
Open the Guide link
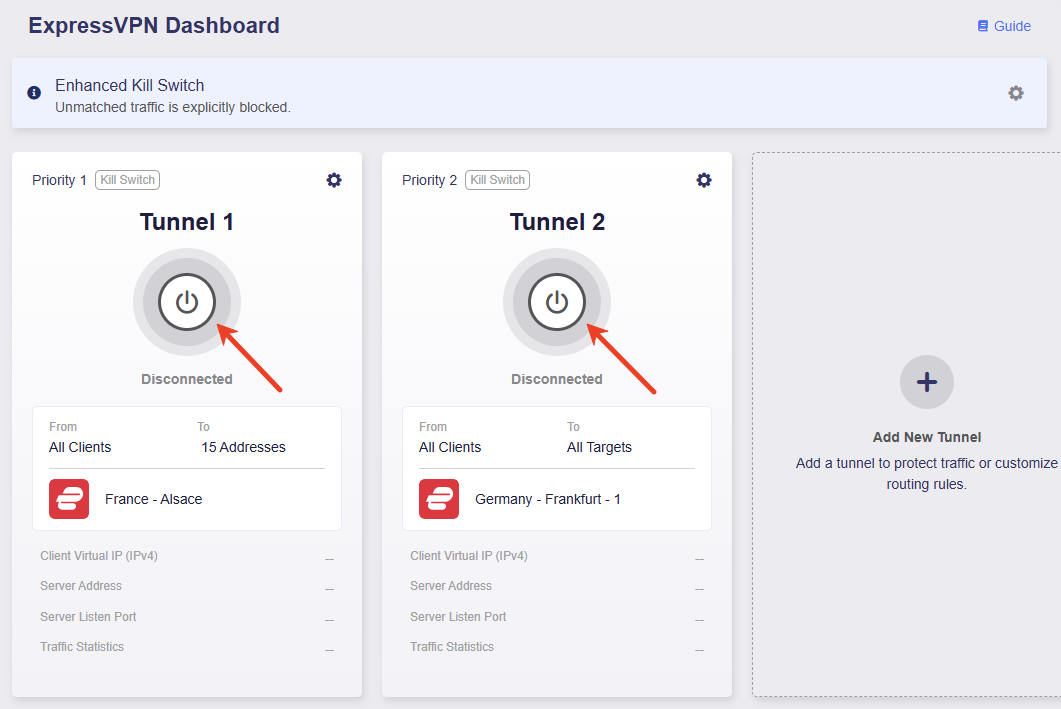[x=1004, y=26]
